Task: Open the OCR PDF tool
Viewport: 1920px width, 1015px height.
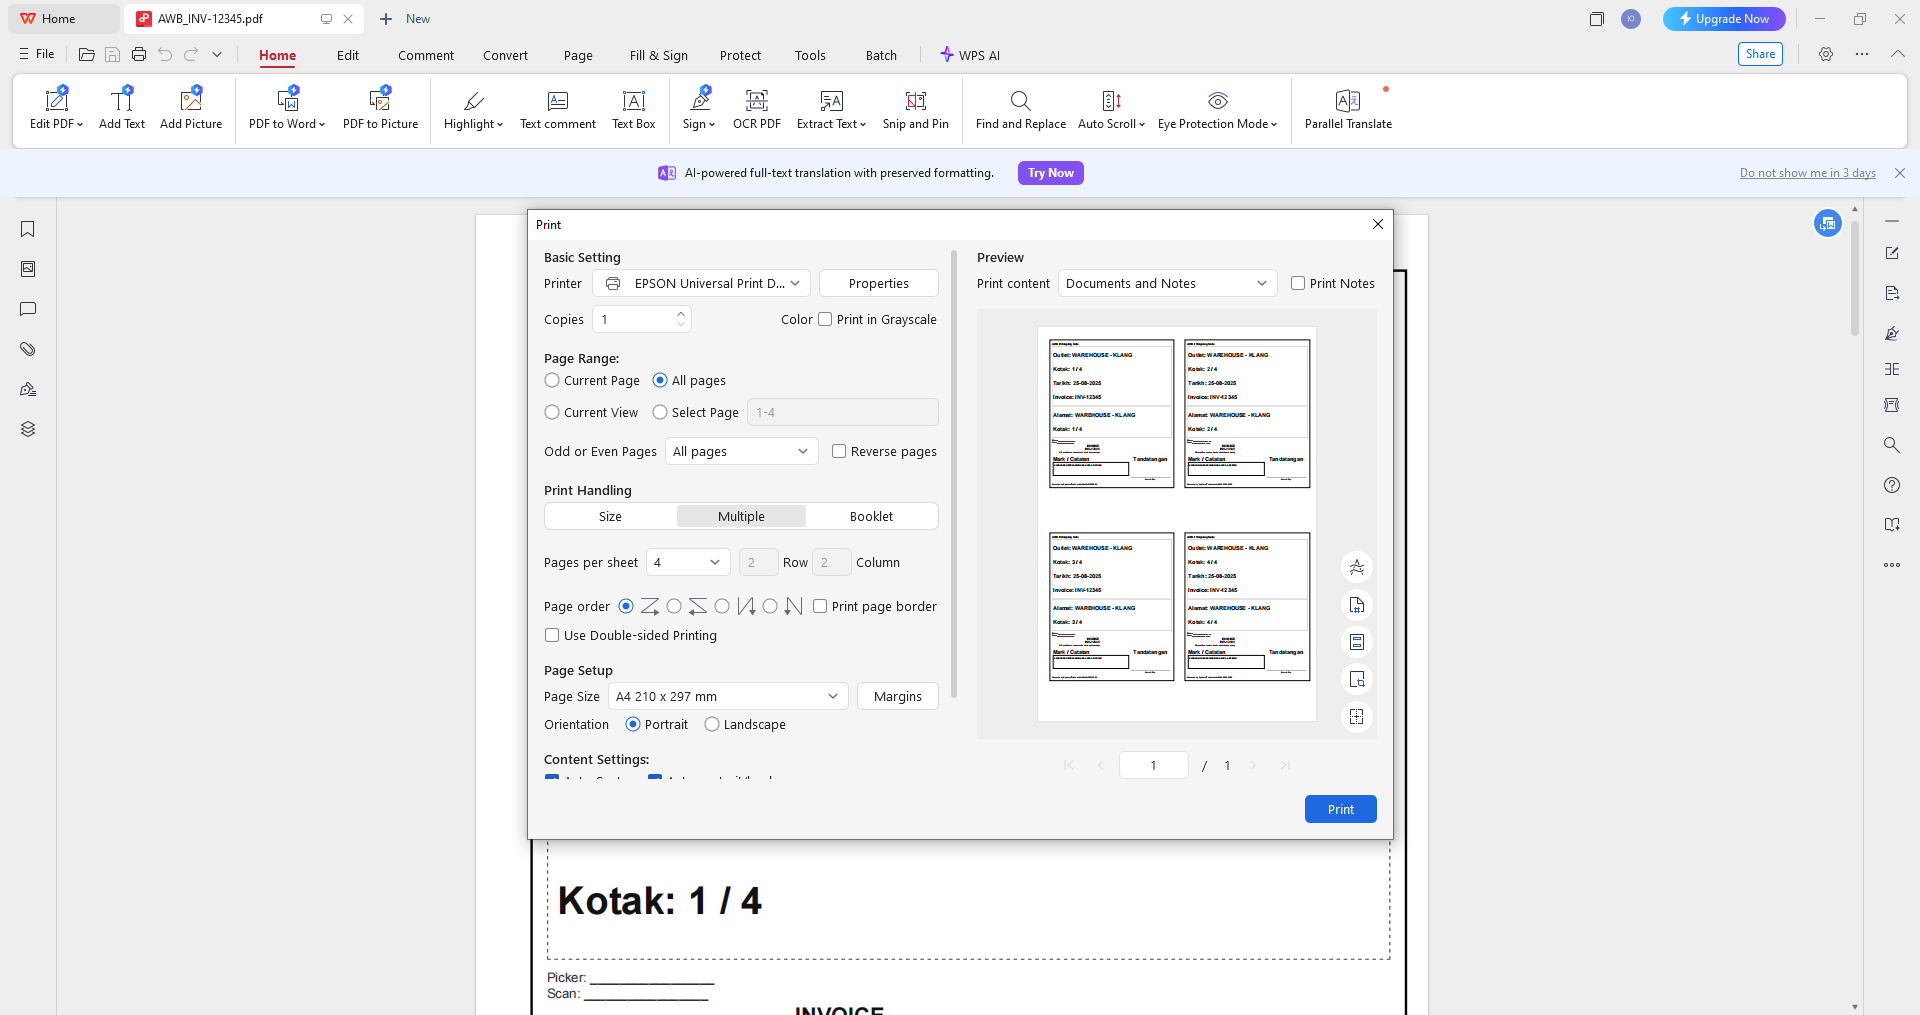Action: click(x=756, y=110)
